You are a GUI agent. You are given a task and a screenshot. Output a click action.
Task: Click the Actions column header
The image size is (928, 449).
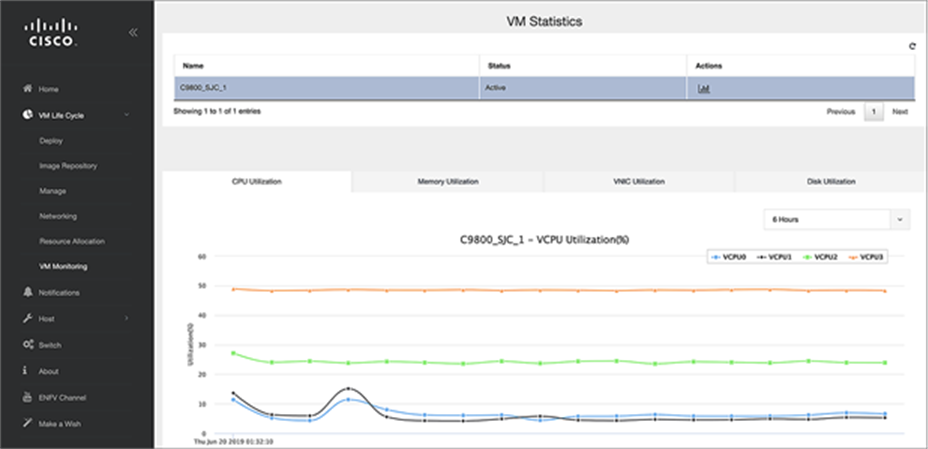pyautogui.click(x=801, y=66)
